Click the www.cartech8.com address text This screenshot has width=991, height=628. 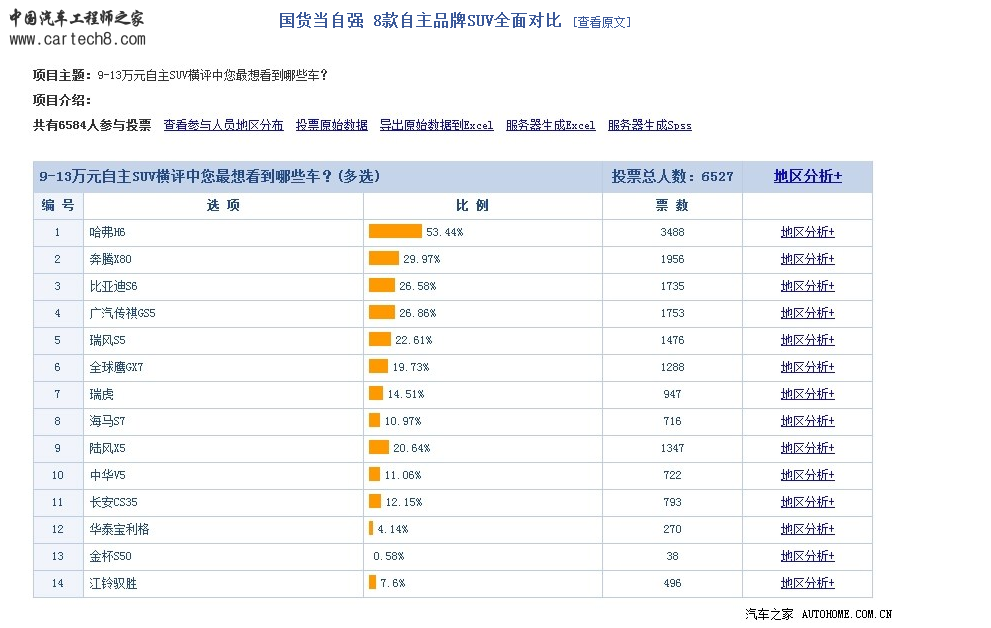point(77,39)
